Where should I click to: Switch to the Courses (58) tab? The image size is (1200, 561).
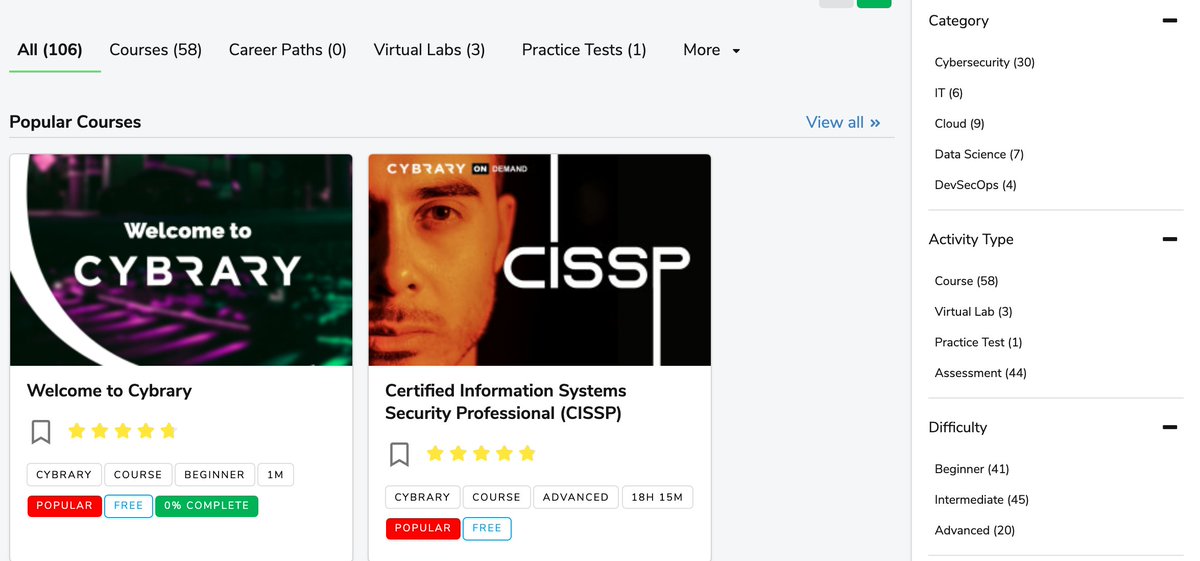point(156,50)
